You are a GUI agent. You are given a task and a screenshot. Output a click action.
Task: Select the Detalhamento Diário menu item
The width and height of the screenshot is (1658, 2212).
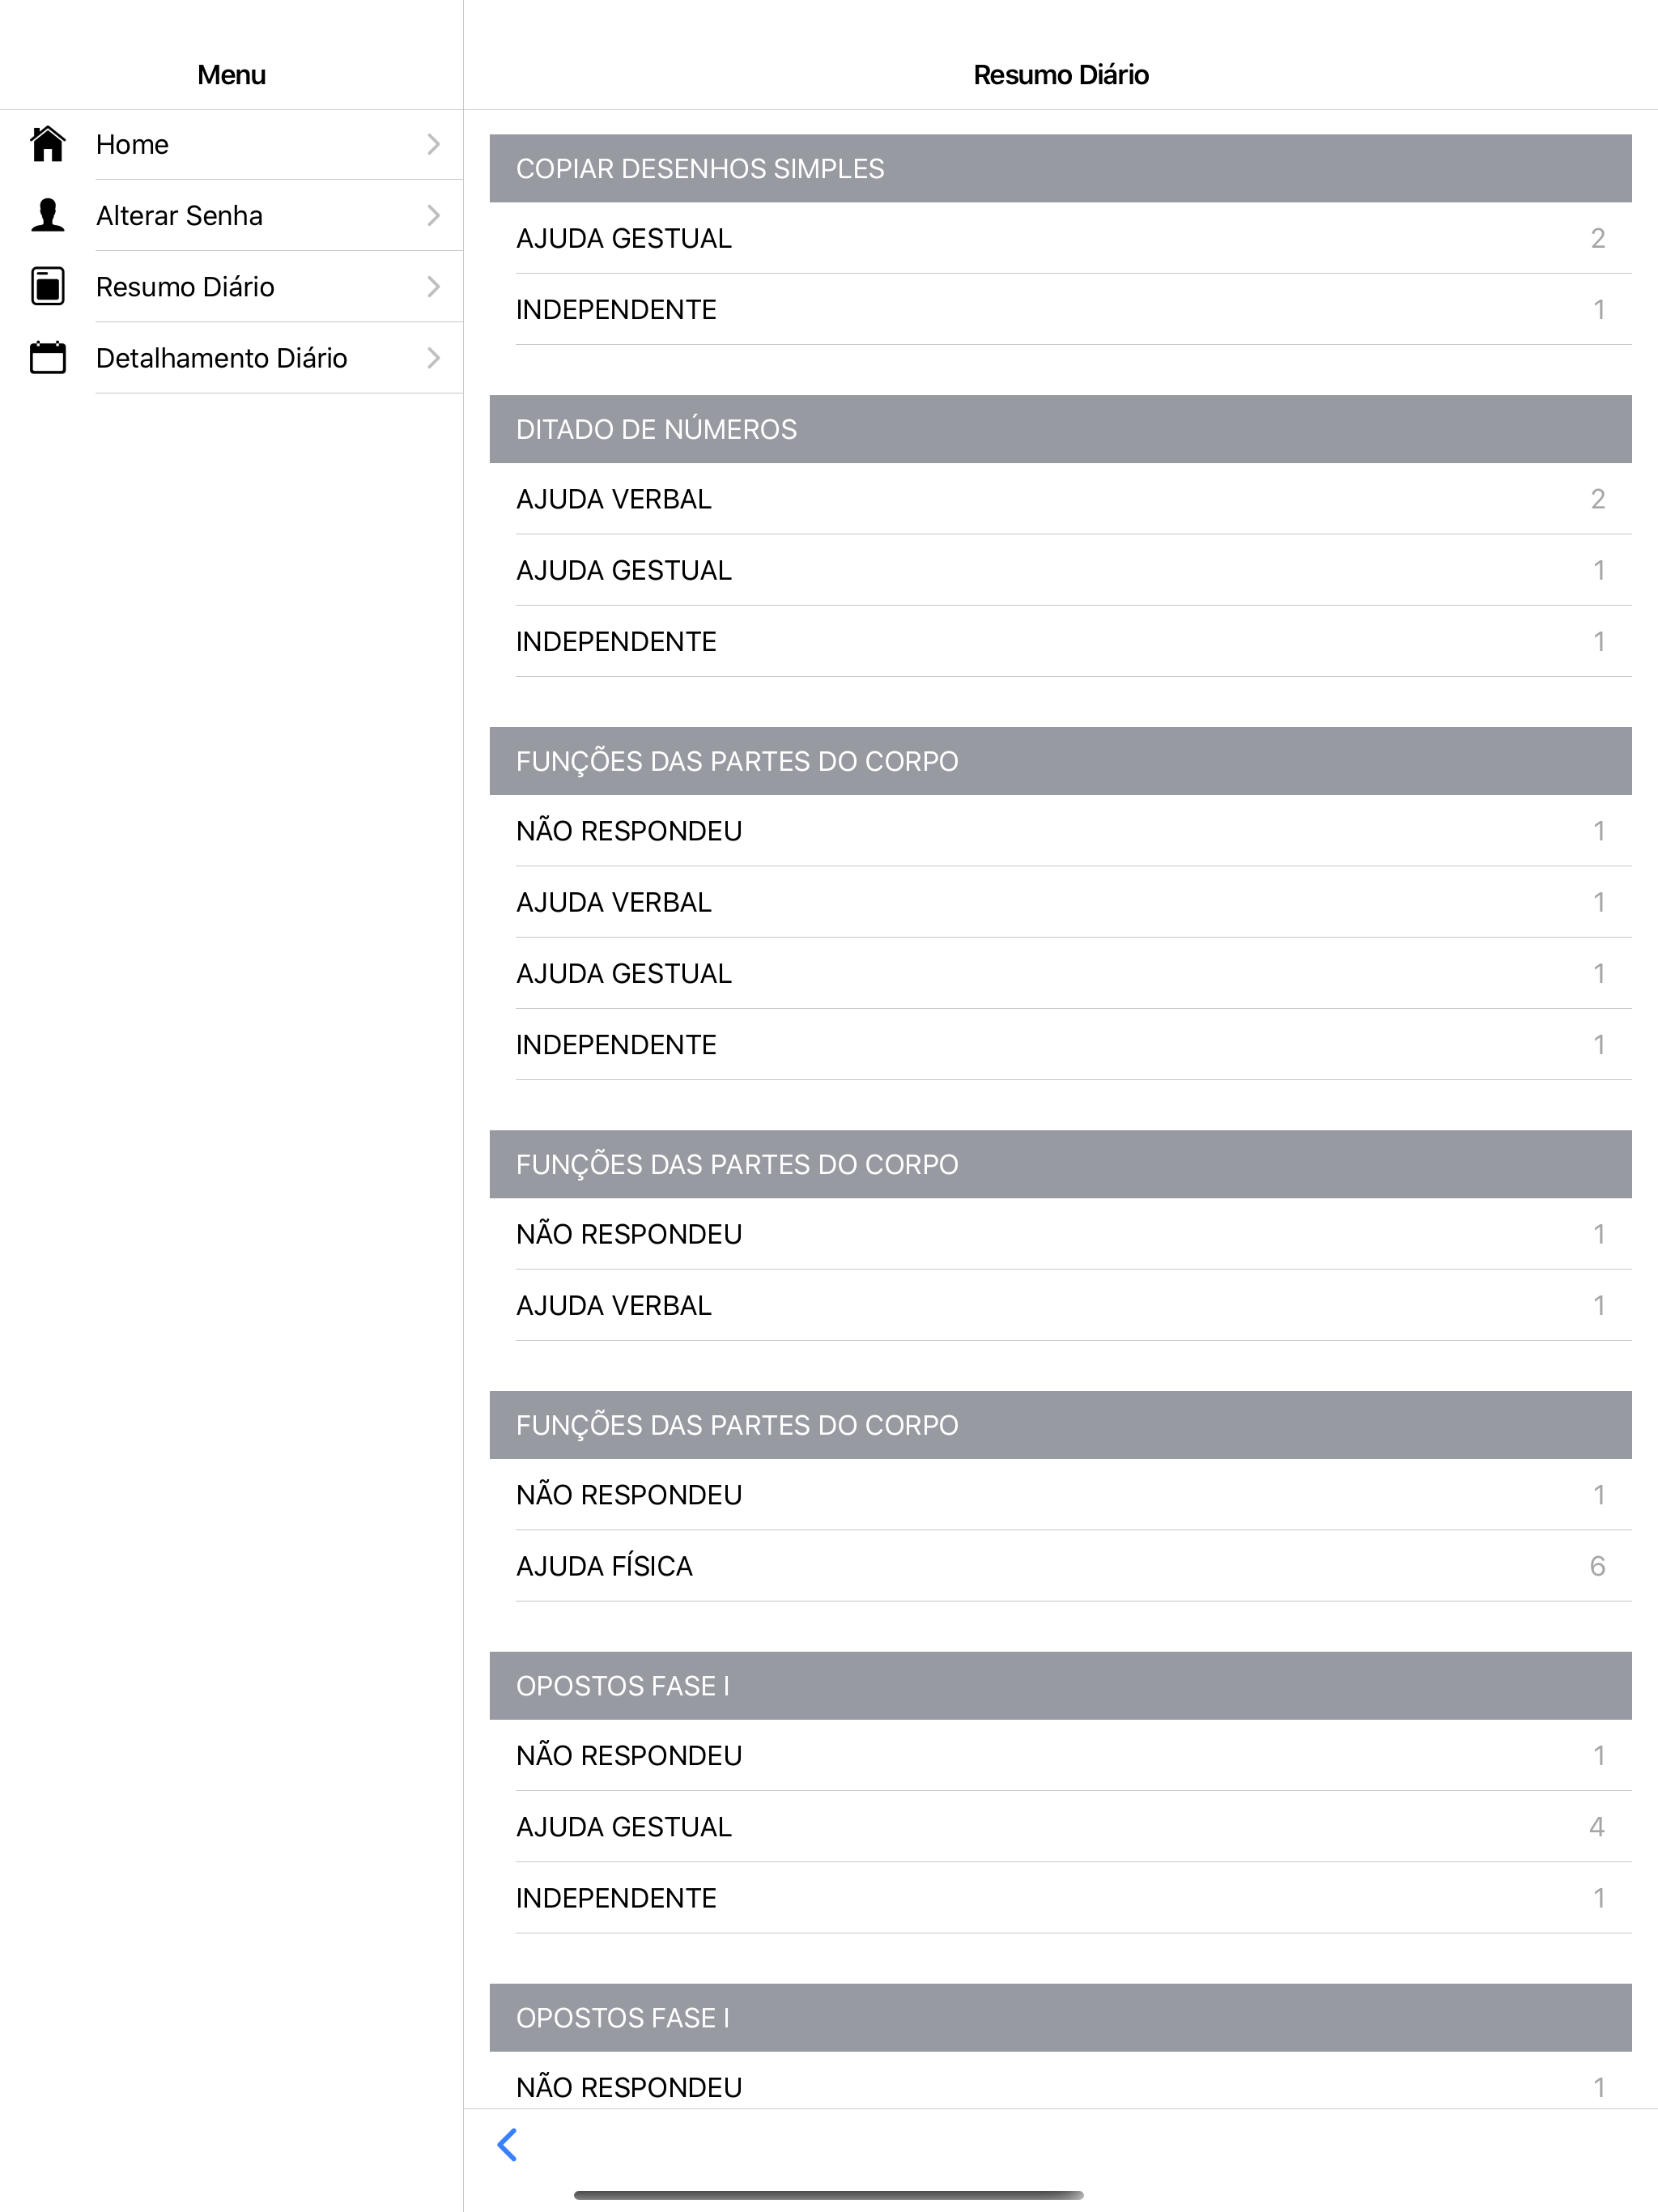coord(232,358)
